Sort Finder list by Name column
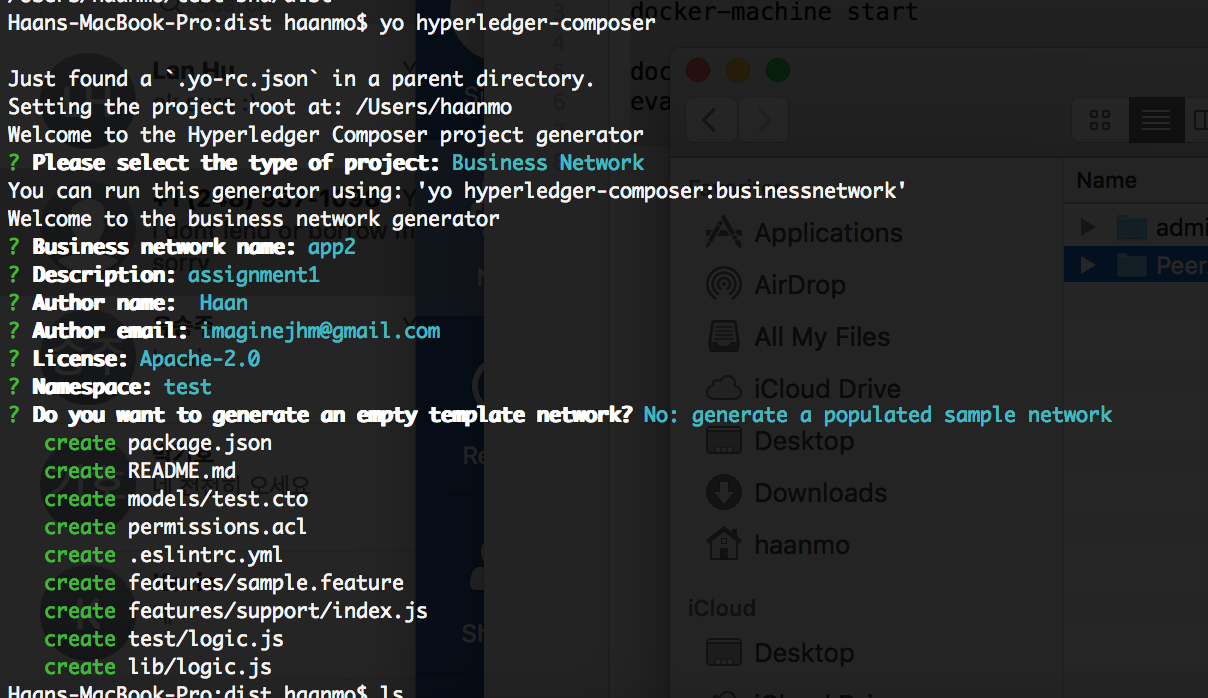Viewport: 1208px width, 698px height. [1107, 181]
